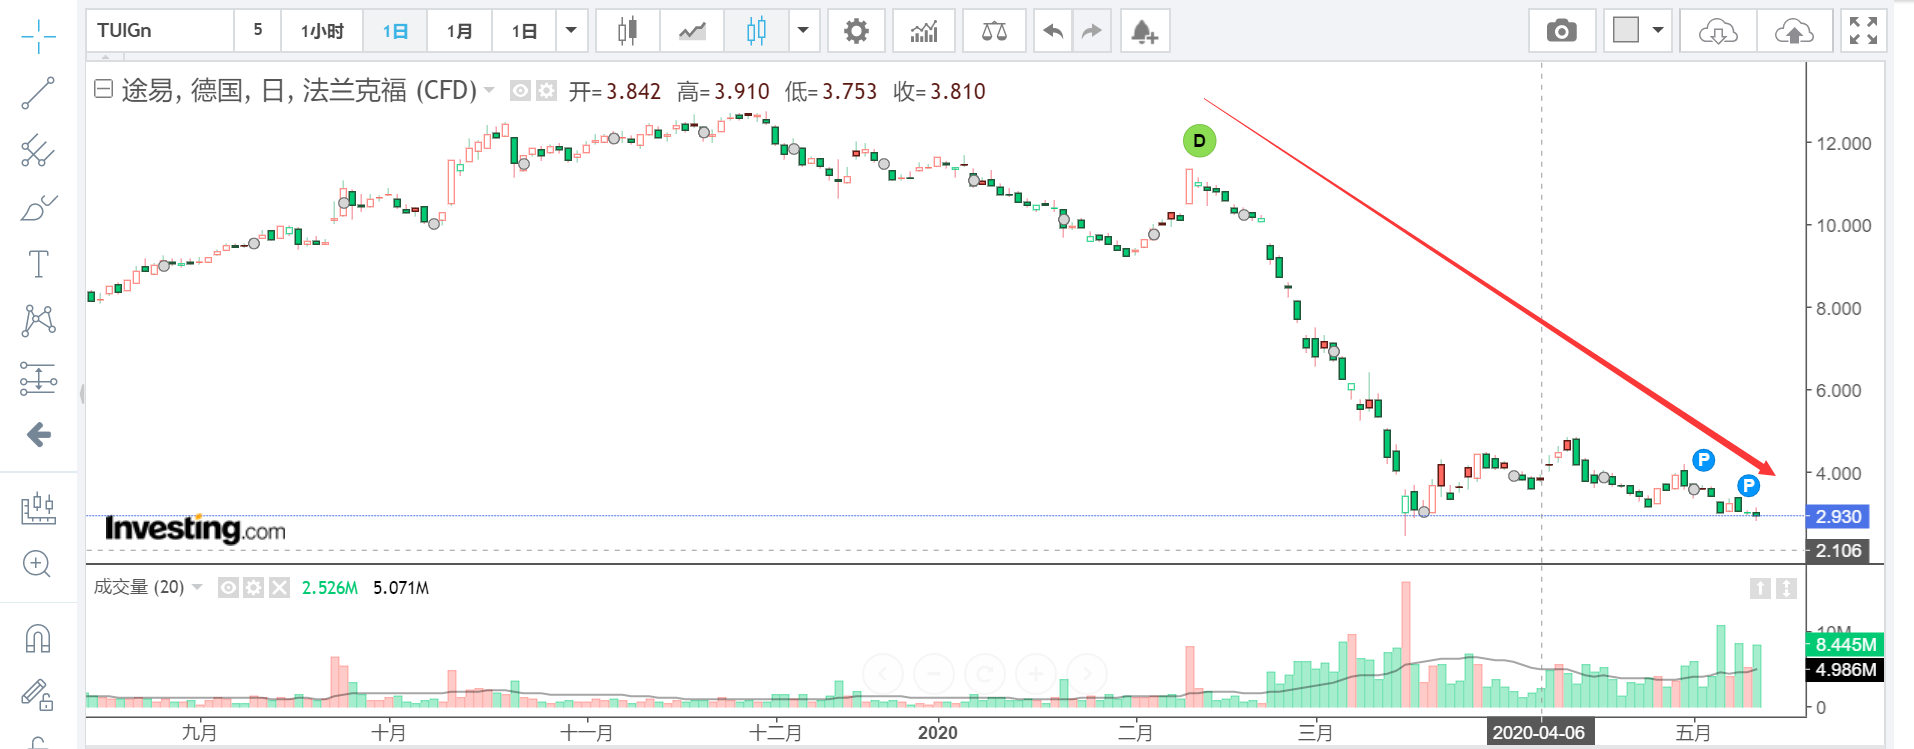This screenshot has height=749, width=1914.
Task: Open the pitchfork drawing tools
Action: (x=38, y=151)
